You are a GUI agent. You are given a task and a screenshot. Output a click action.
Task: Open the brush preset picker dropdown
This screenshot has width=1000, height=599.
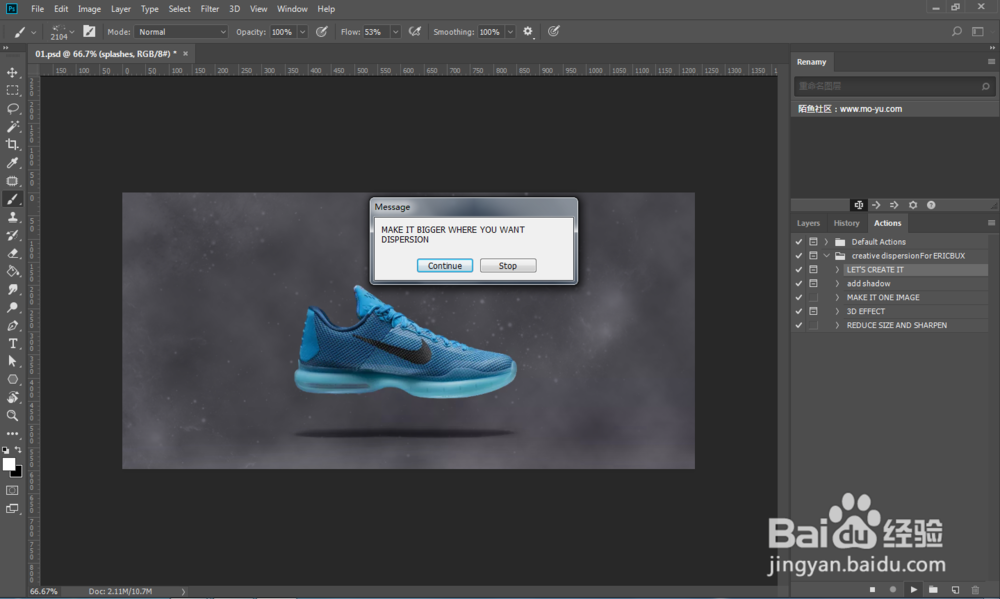(71, 32)
